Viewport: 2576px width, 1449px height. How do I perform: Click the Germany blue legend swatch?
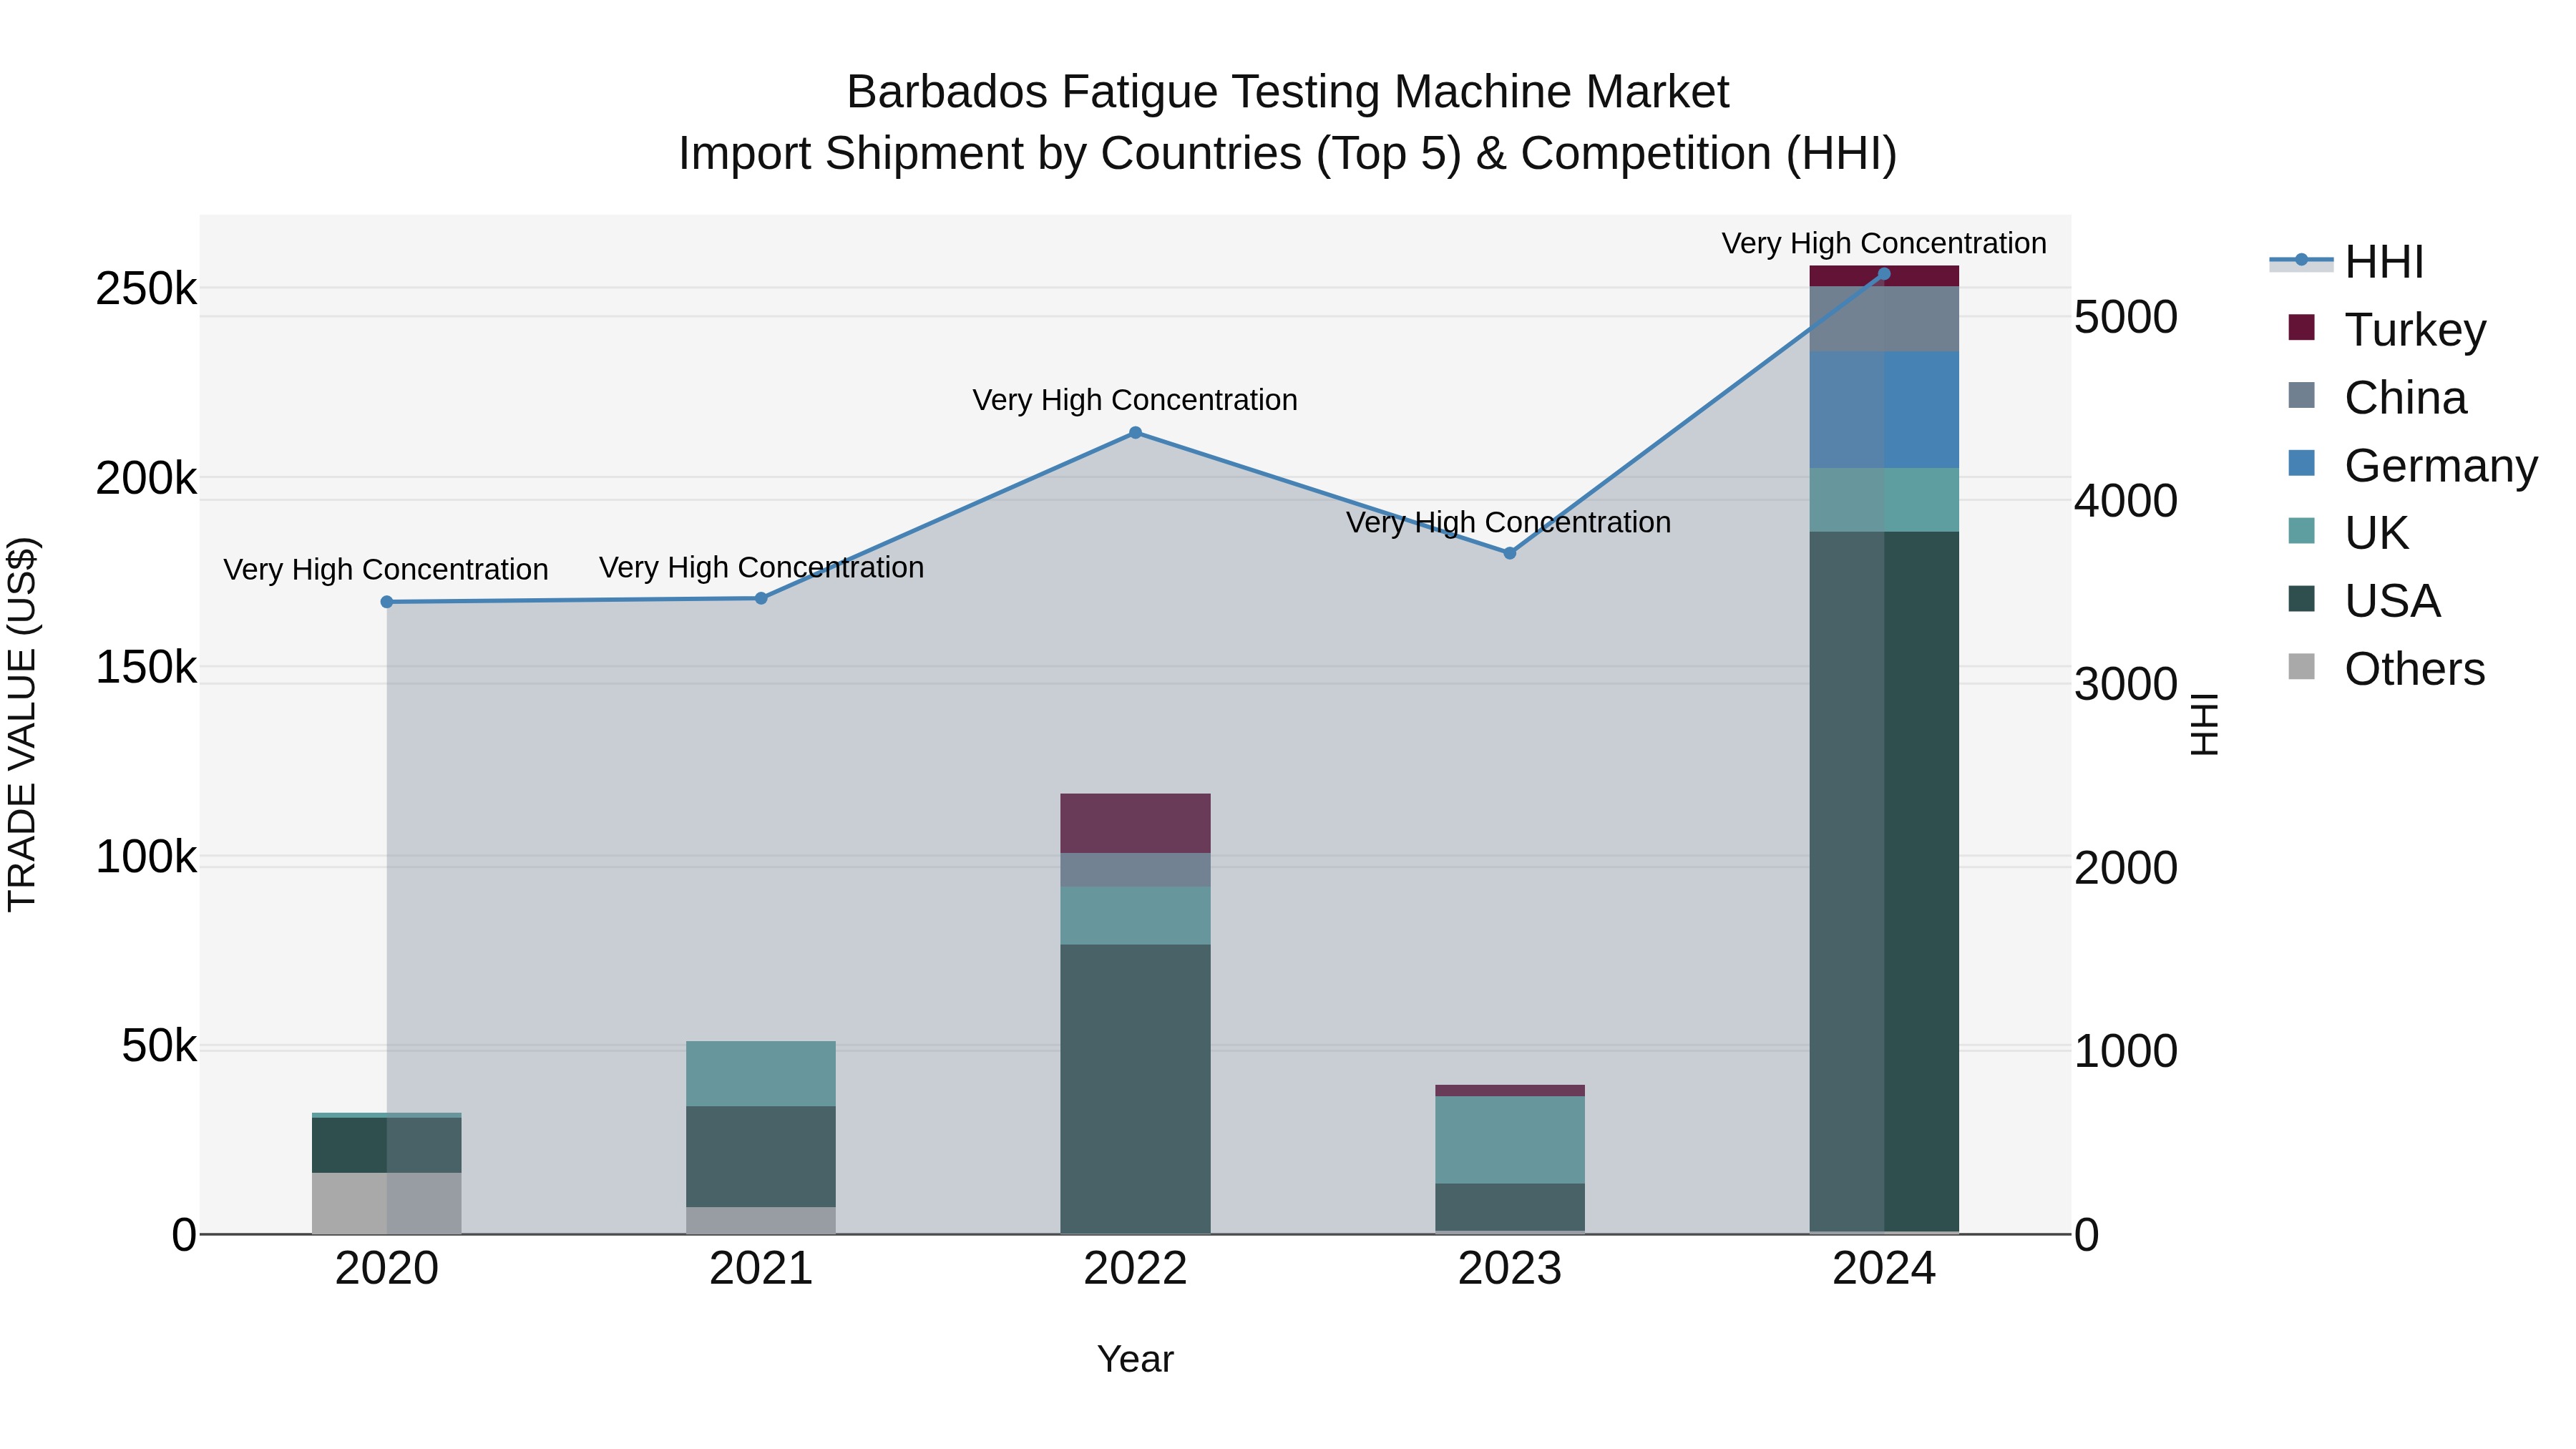click(x=2301, y=463)
